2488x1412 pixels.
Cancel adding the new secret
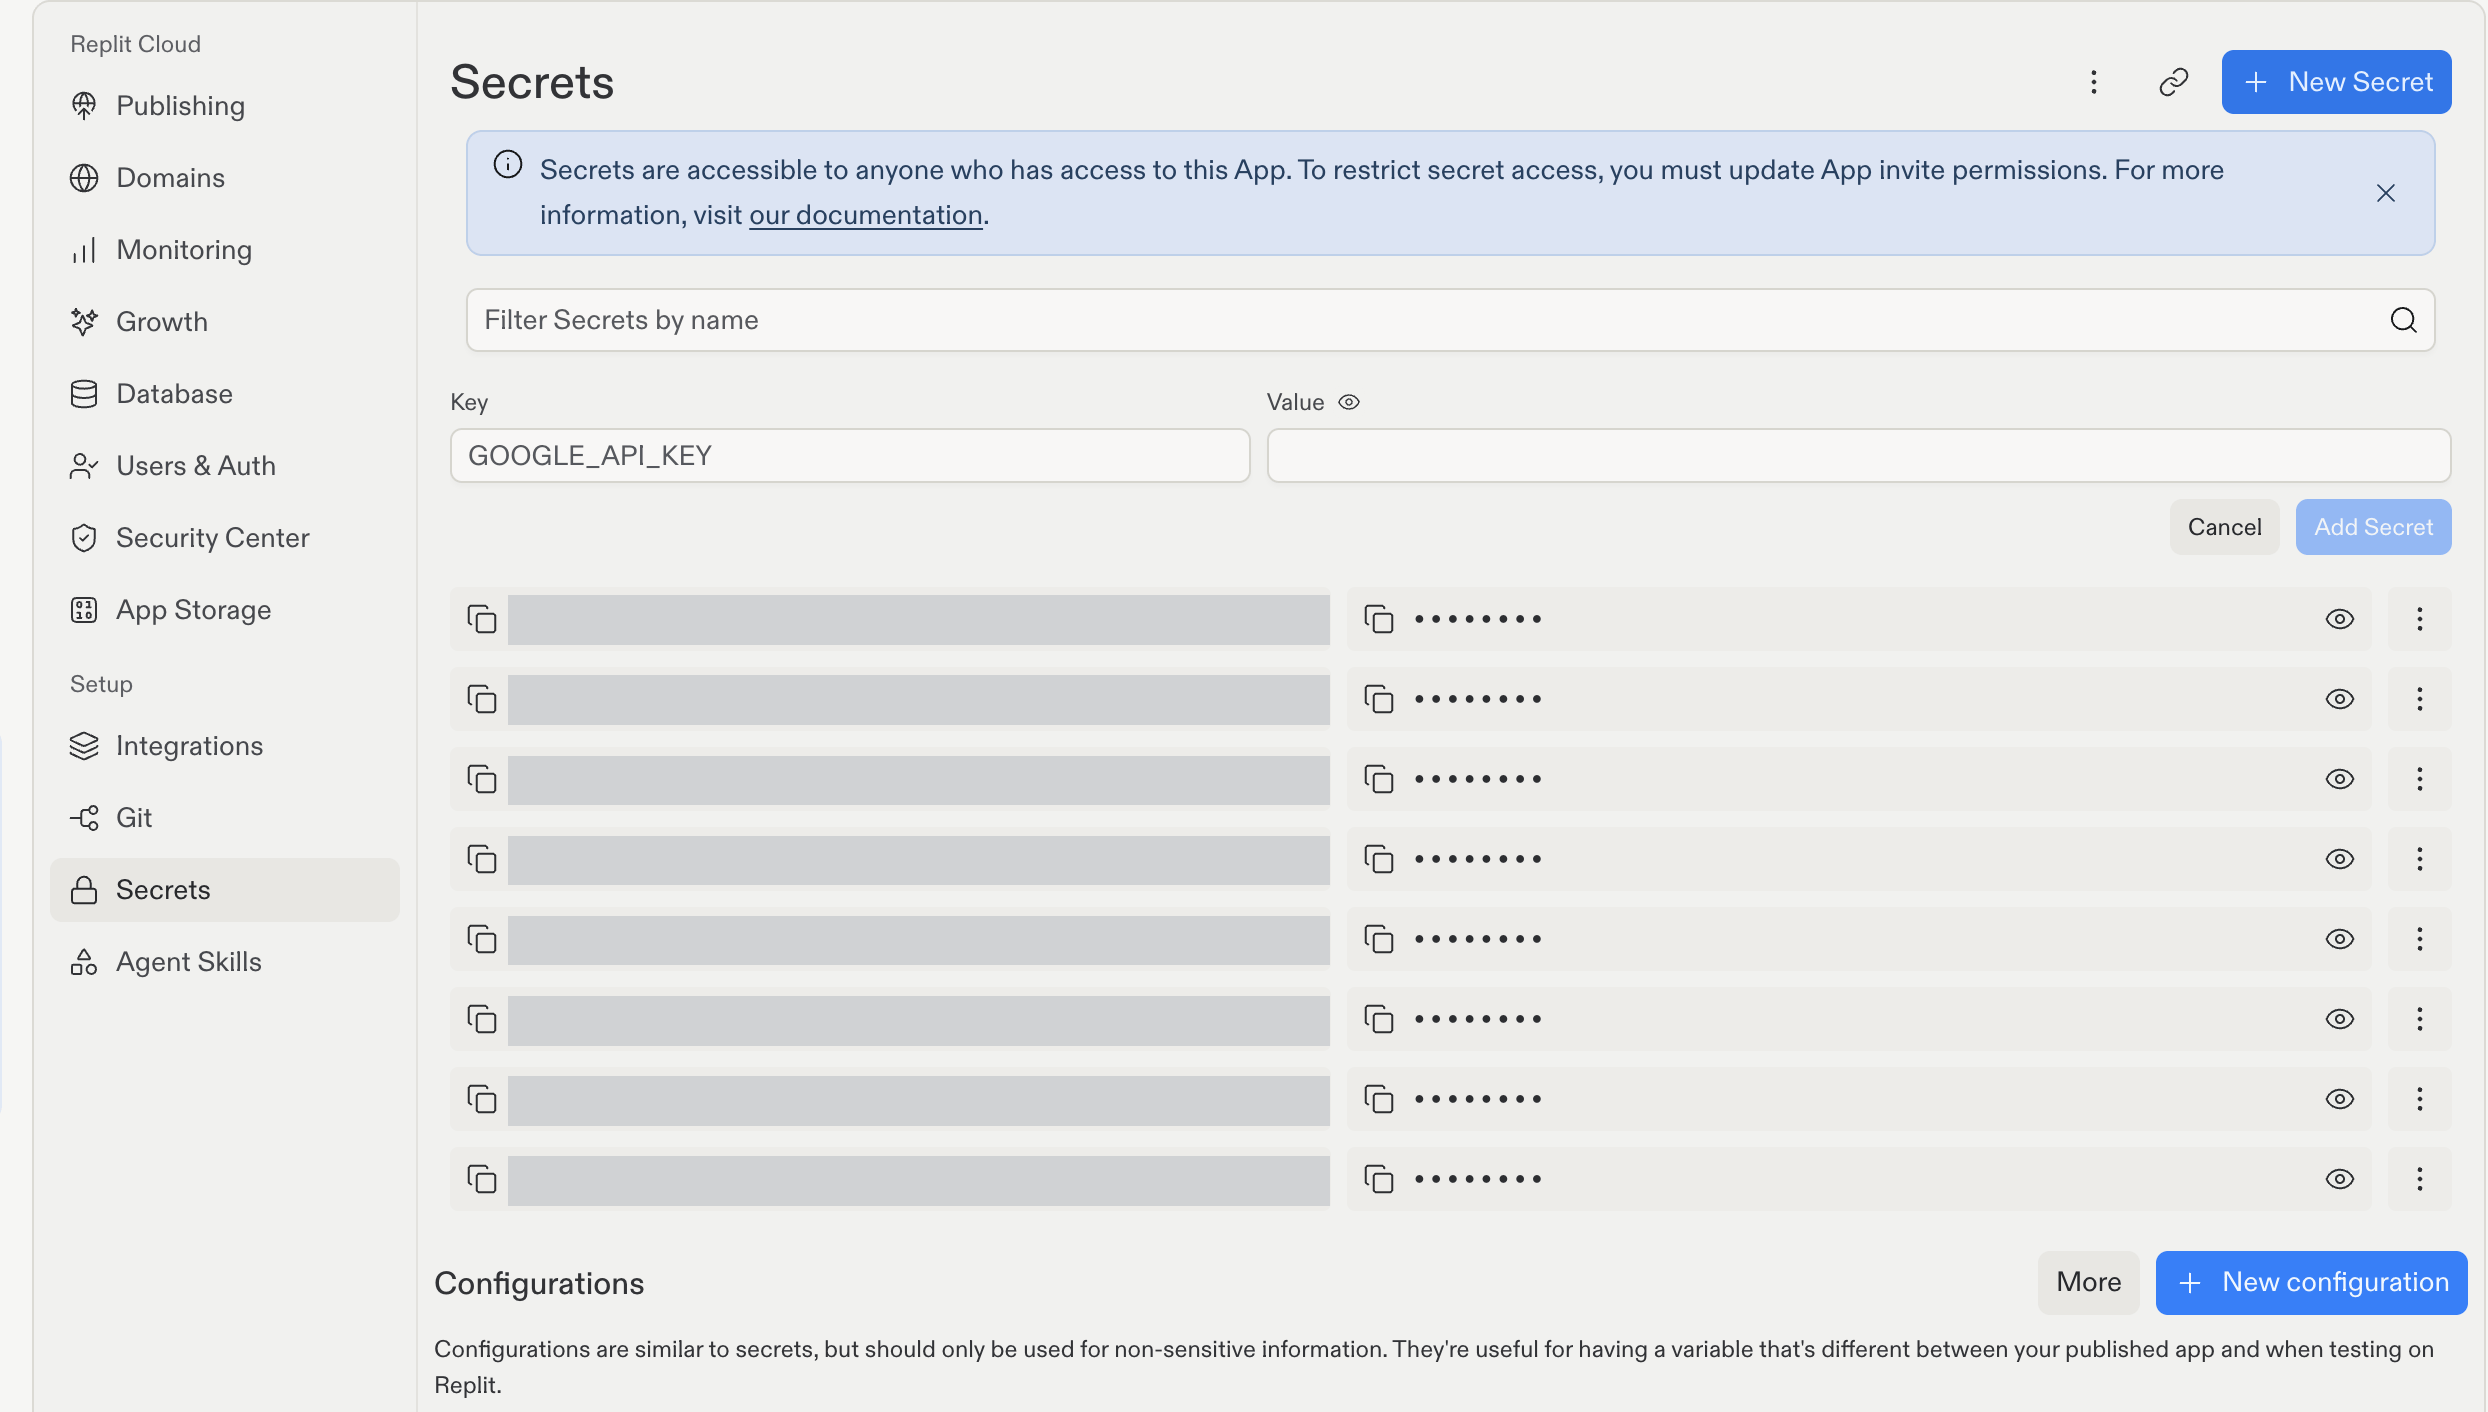click(2224, 527)
